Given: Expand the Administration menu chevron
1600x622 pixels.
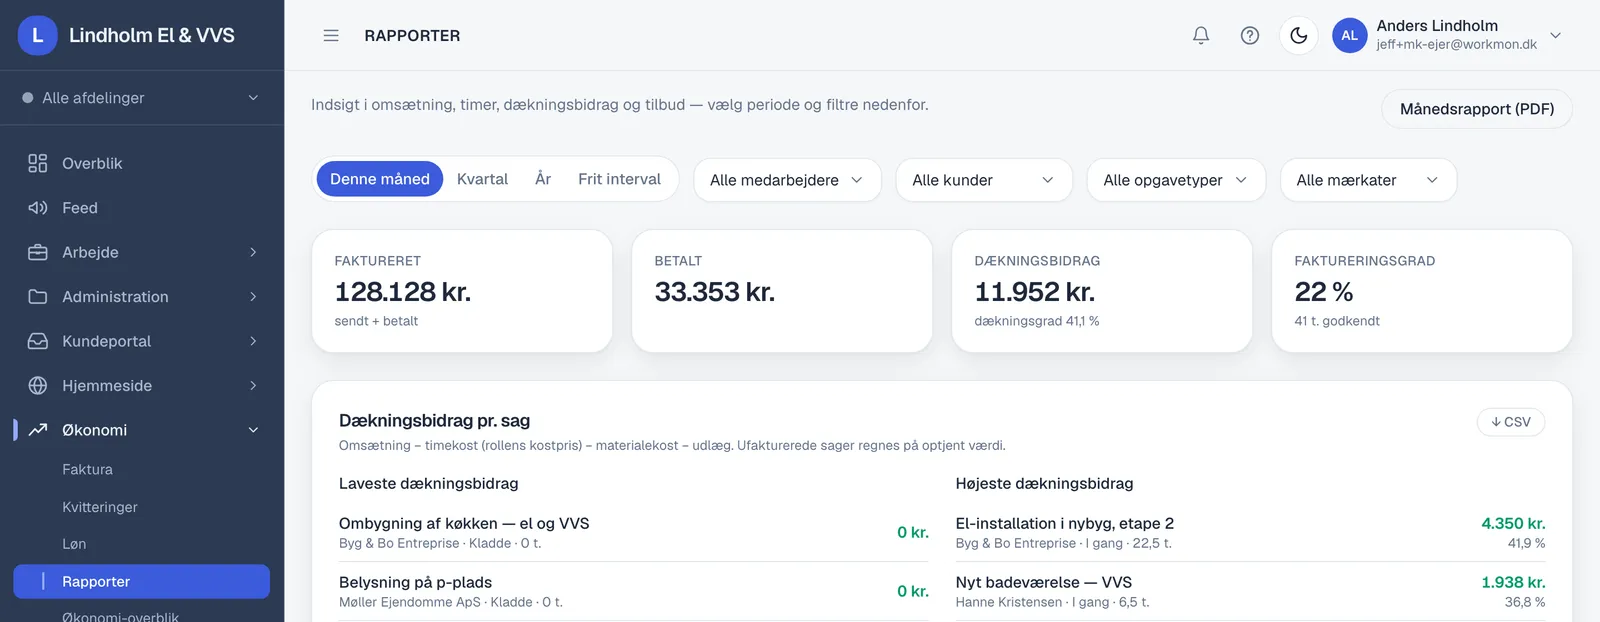Looking at the screenshot, I should [253, 297].
